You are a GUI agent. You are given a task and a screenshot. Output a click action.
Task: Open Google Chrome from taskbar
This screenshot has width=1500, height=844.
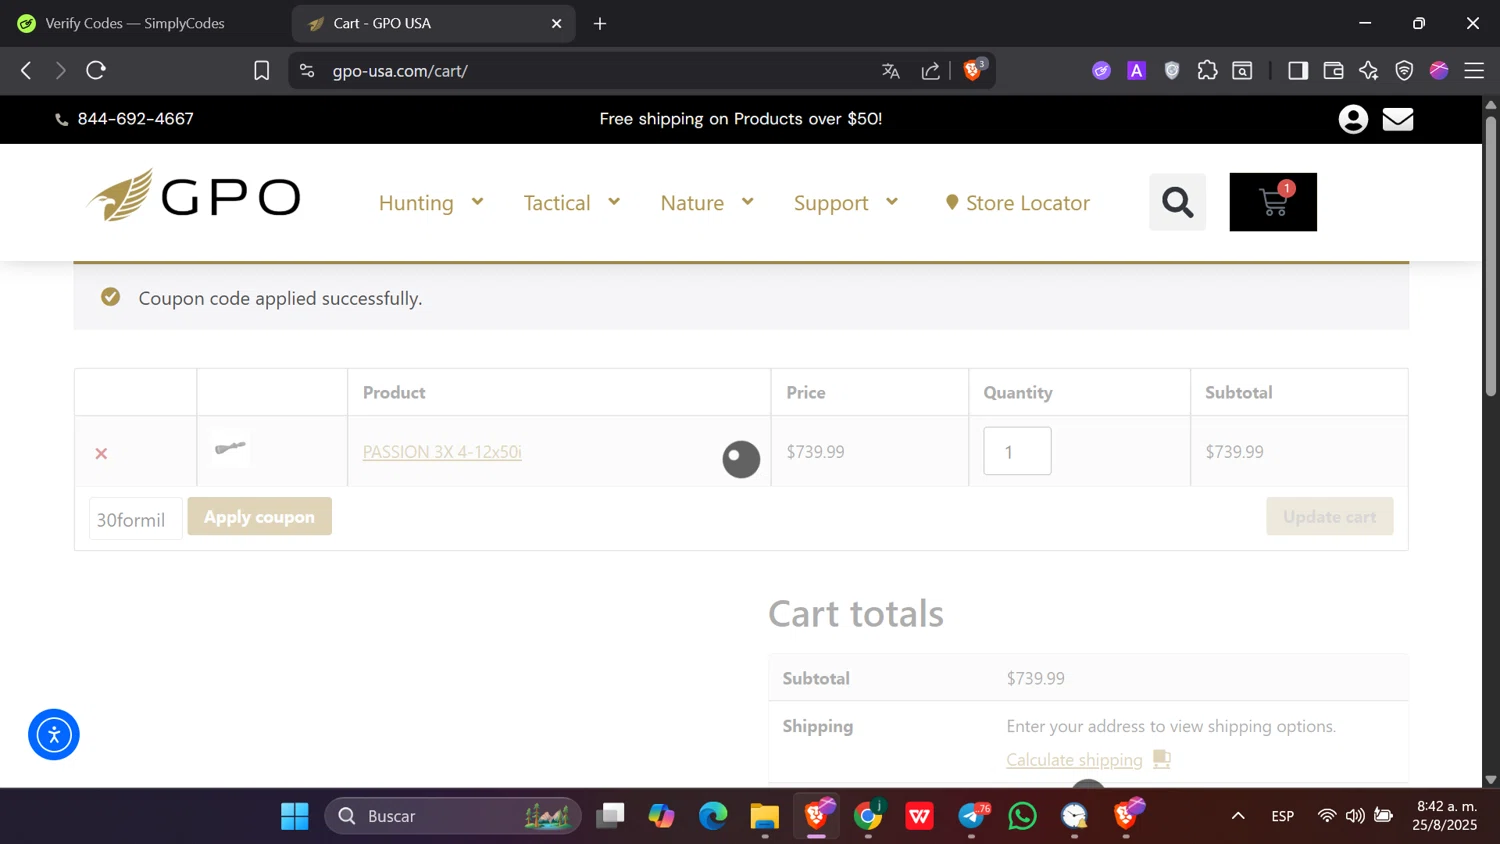click(x=868, y=816)
